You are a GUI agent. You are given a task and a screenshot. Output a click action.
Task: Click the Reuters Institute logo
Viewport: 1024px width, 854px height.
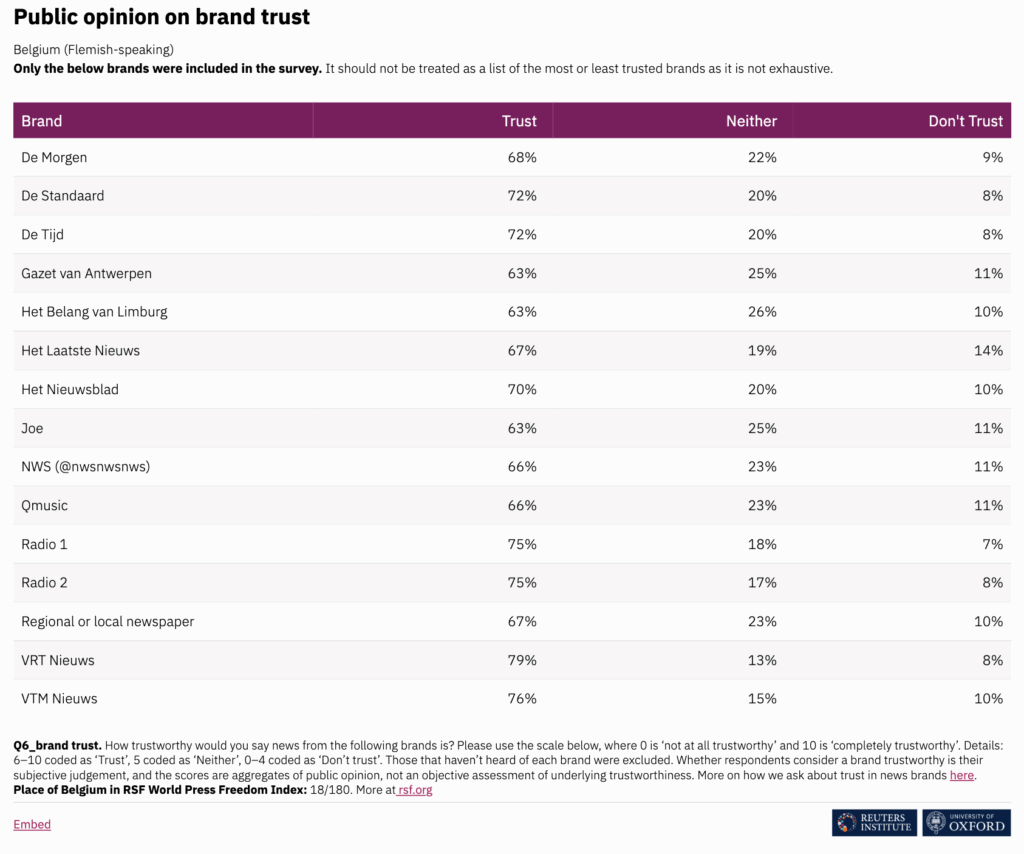point(874,823)
